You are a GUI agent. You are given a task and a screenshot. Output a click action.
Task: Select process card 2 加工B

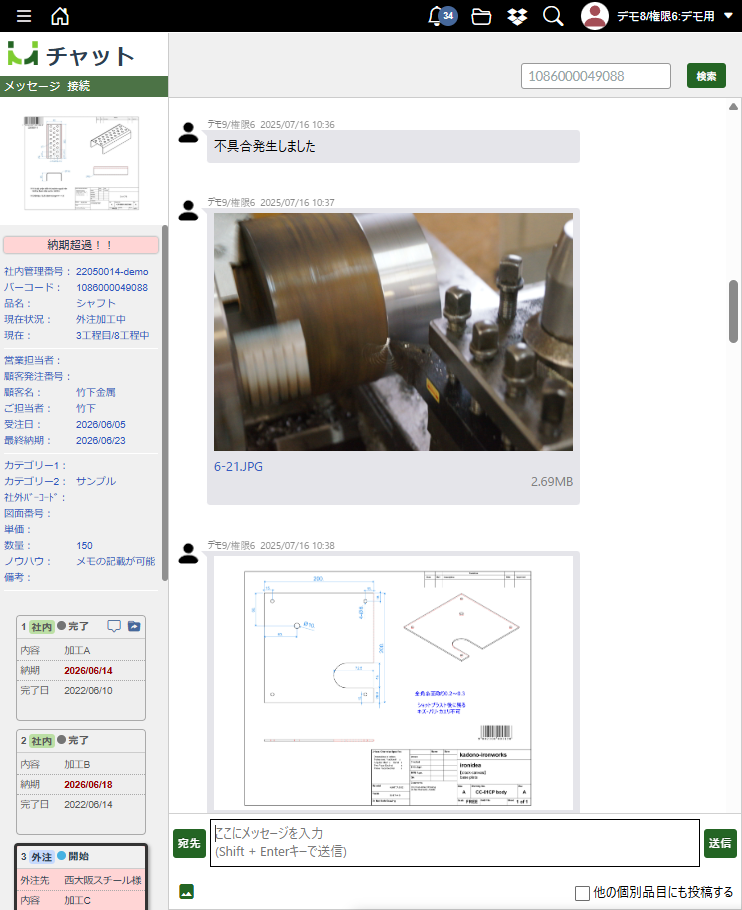tap(81, 781)
